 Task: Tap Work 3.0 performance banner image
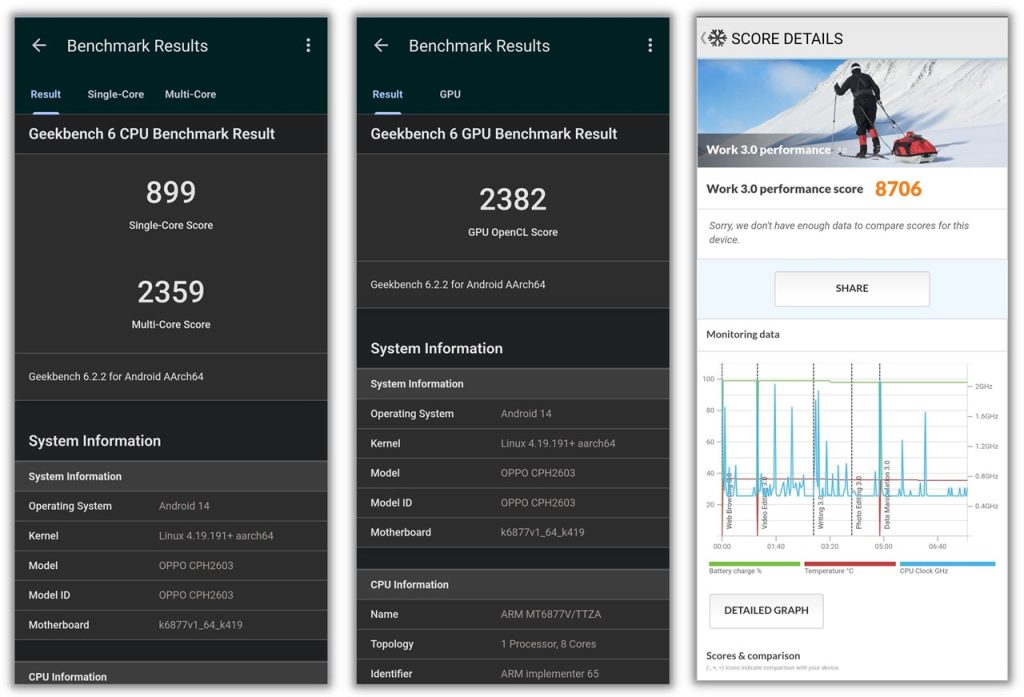coord(852,112)
